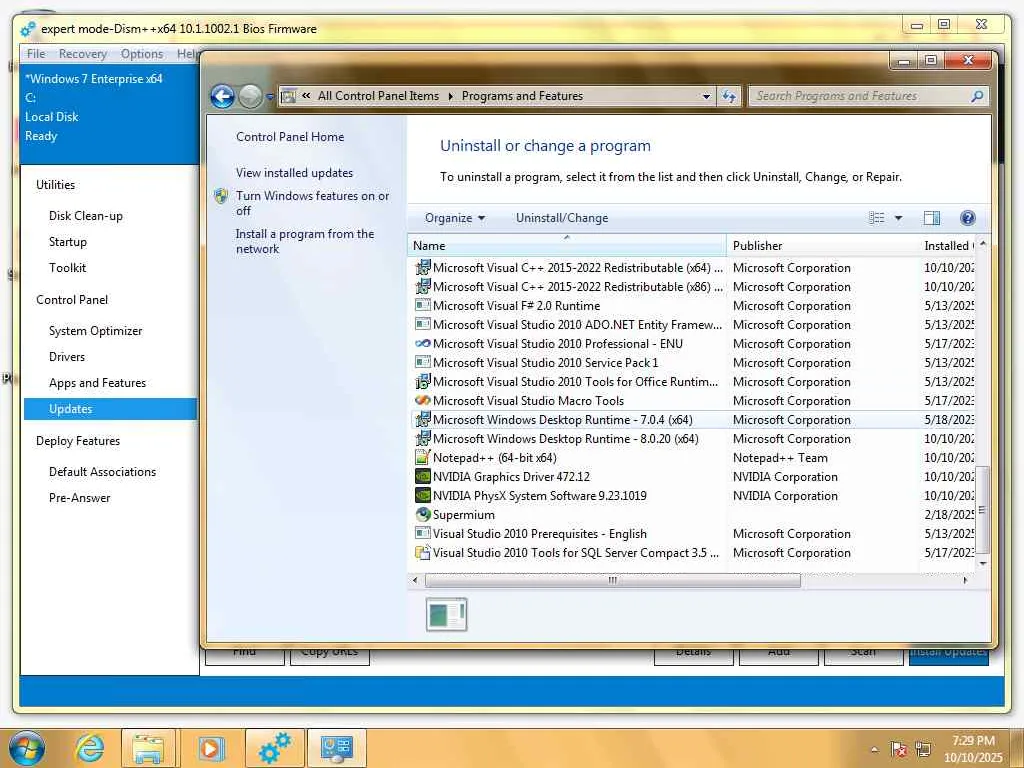The height and width of the screenshot is (768, 1024).
Task: Click the NVIDIA Graphics Driver icon
Action: [x=423, y=477]
